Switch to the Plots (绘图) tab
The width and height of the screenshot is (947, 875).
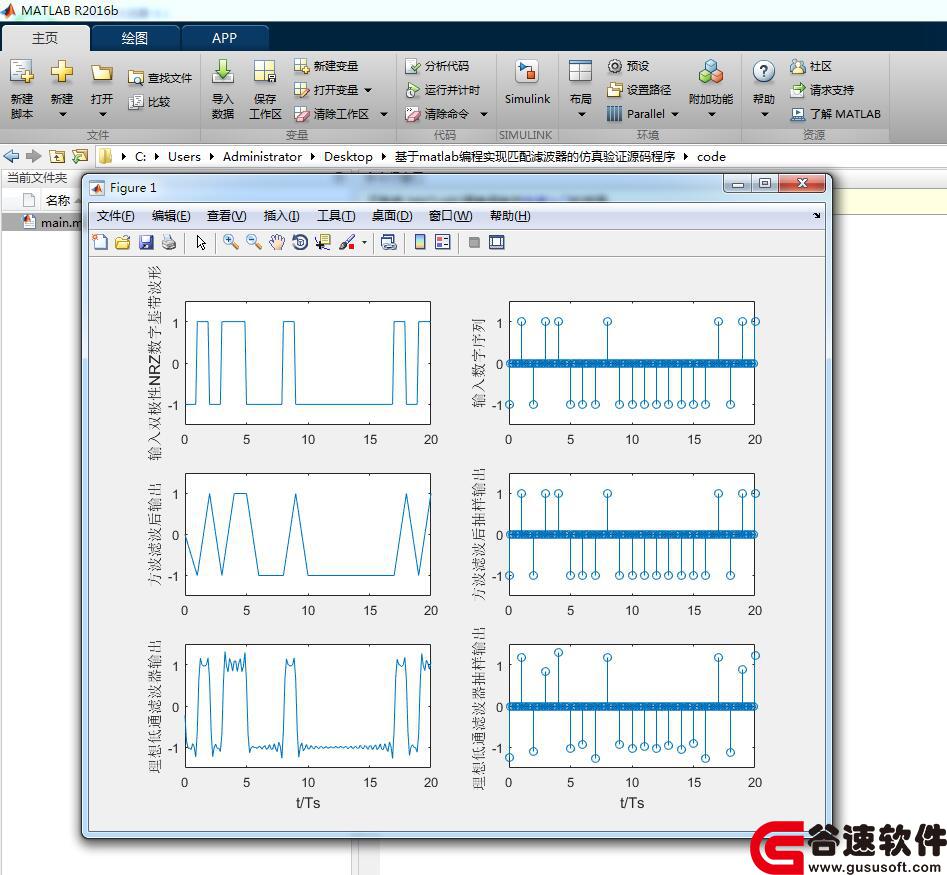pyautogui.click(x=135, y=38)
